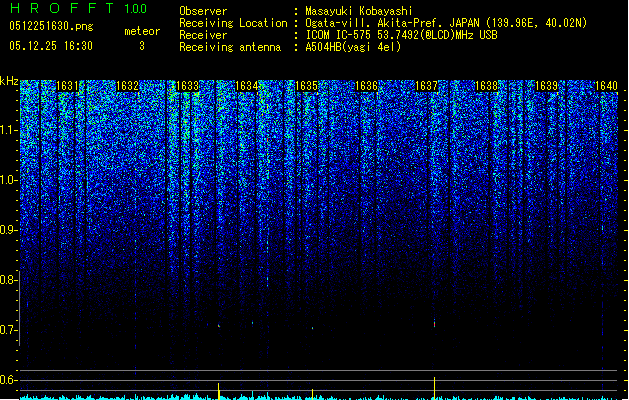Click the yellow intensity spike after 1633
629x400 pixels.
(219, 391)
